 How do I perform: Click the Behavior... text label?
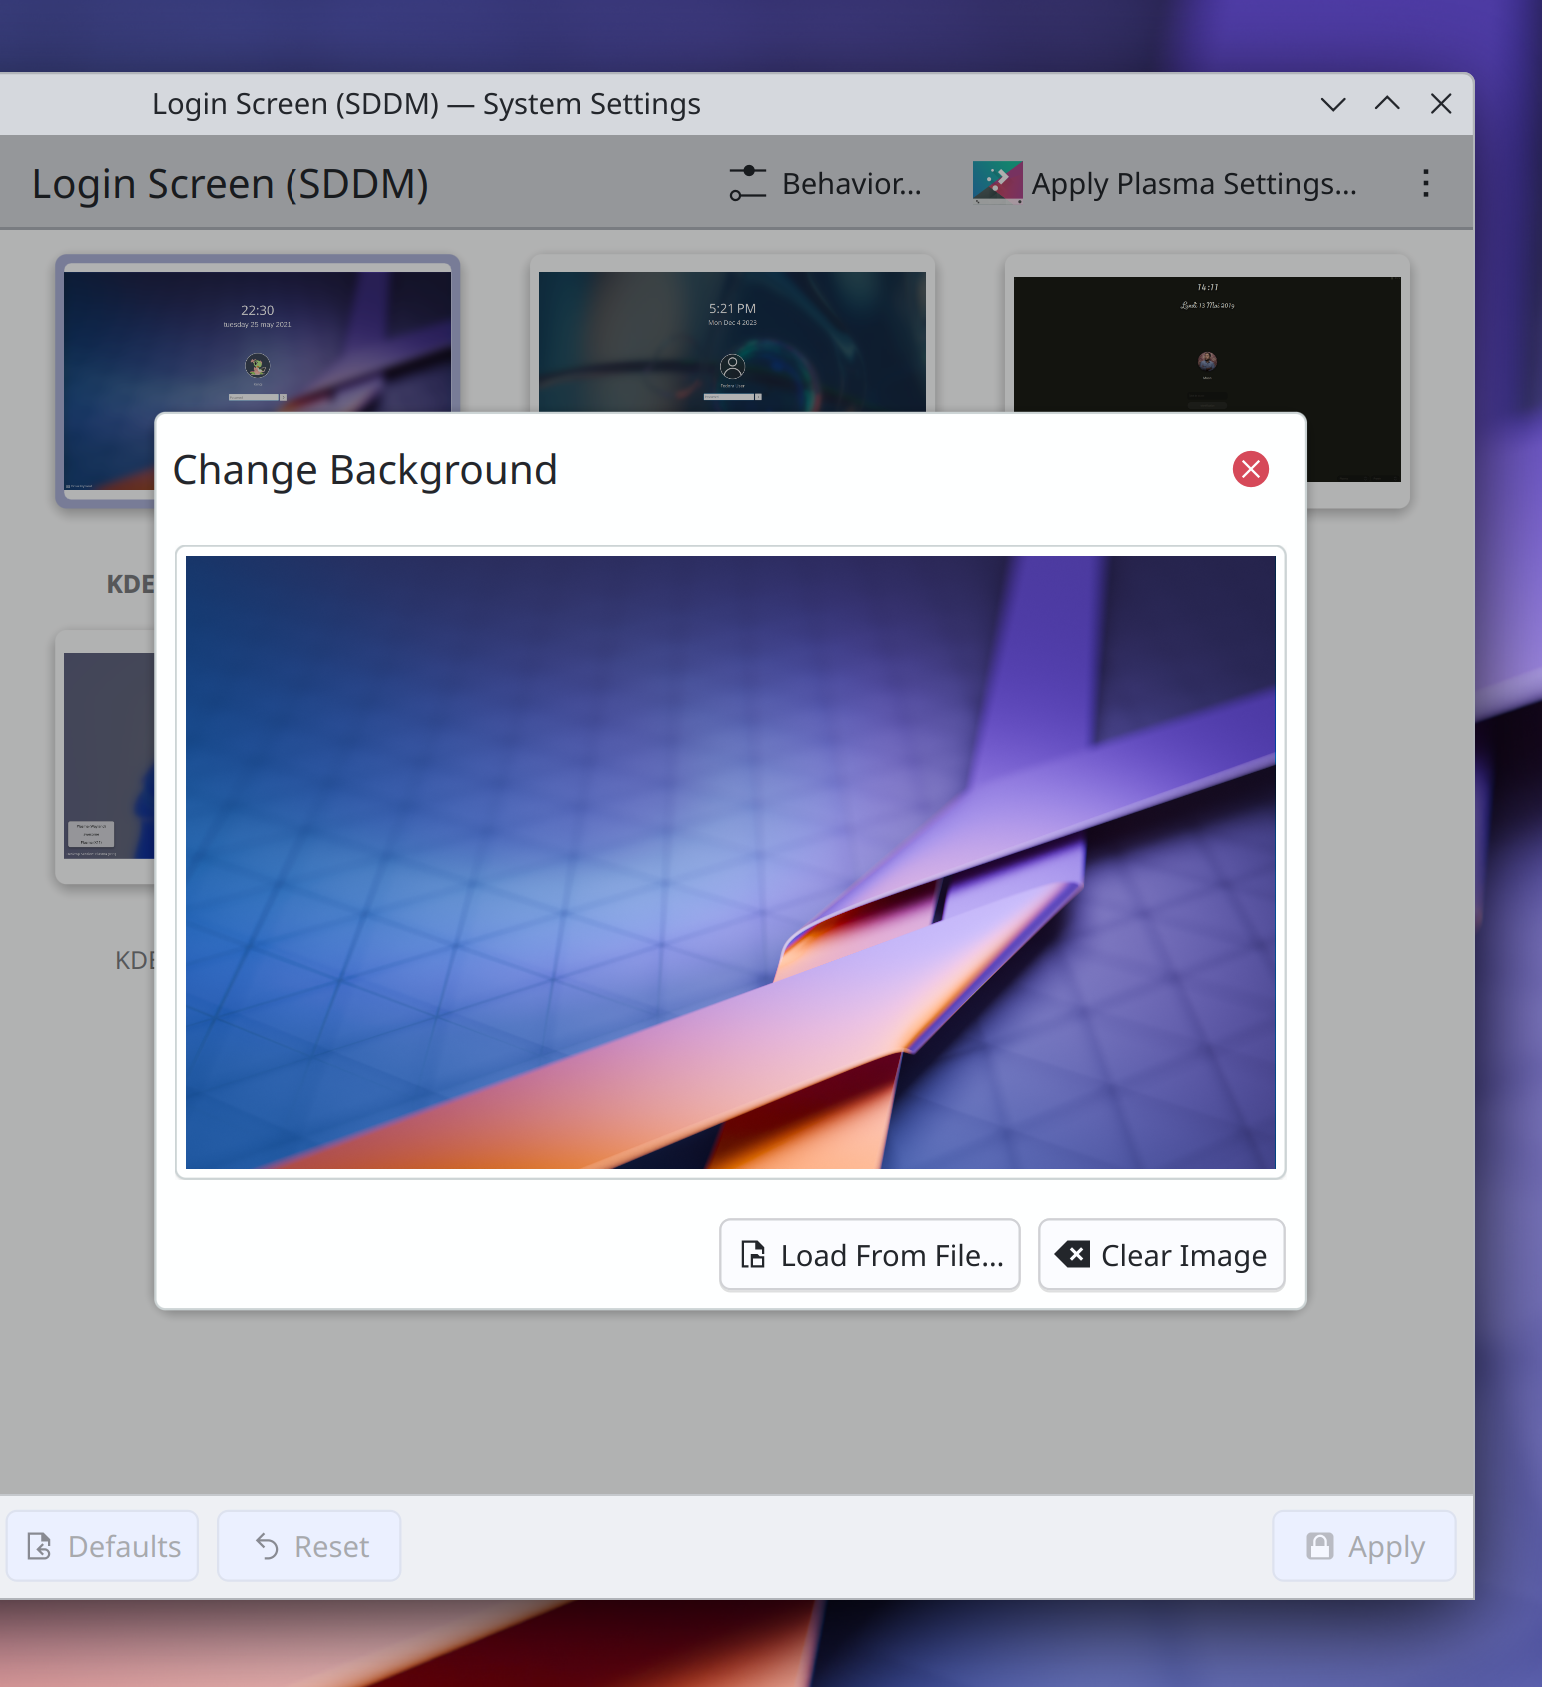pos(851,184)
